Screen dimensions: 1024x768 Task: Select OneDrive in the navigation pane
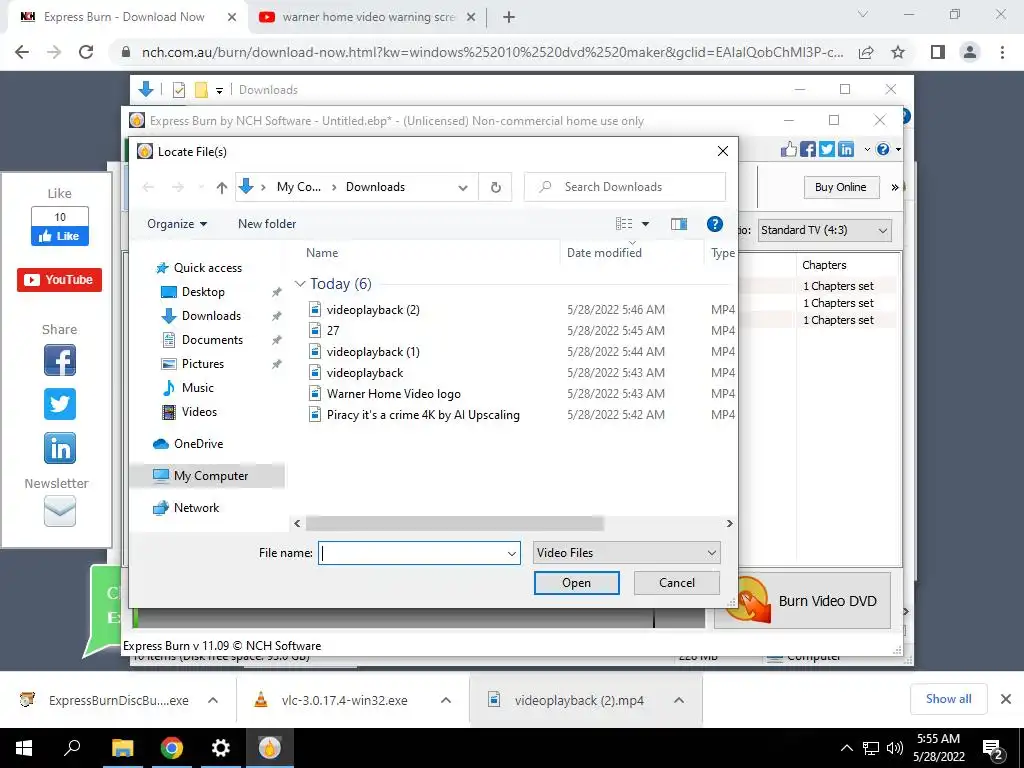198,443
